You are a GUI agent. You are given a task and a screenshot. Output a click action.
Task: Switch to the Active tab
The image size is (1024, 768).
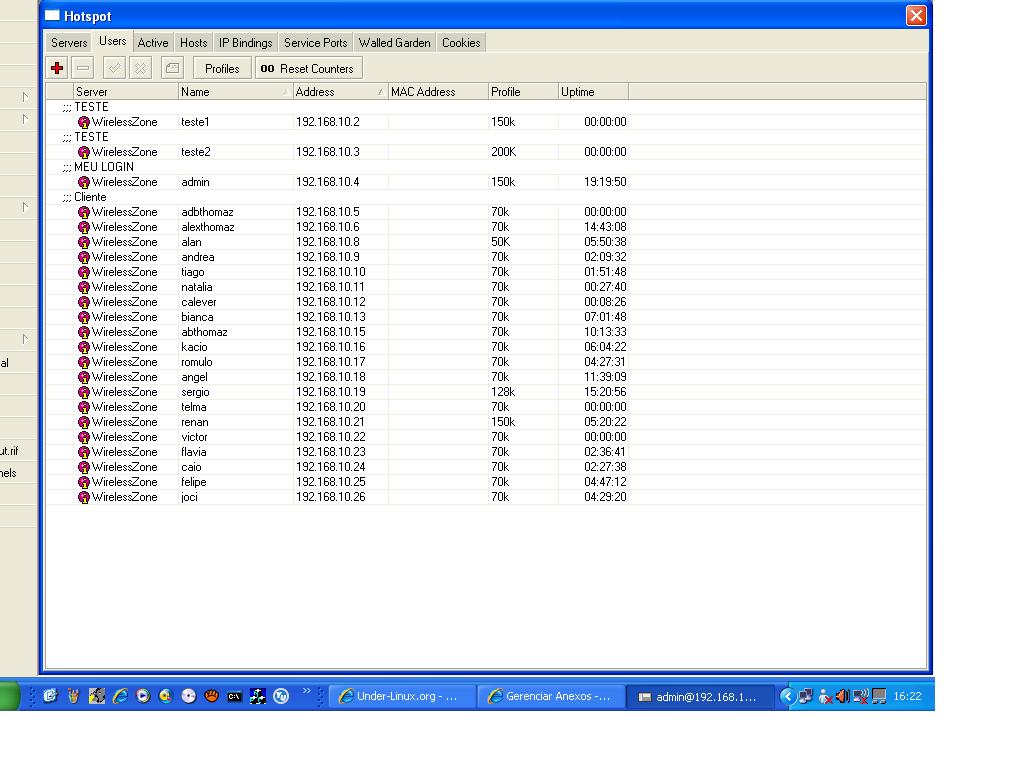click(x=153, y=42)
